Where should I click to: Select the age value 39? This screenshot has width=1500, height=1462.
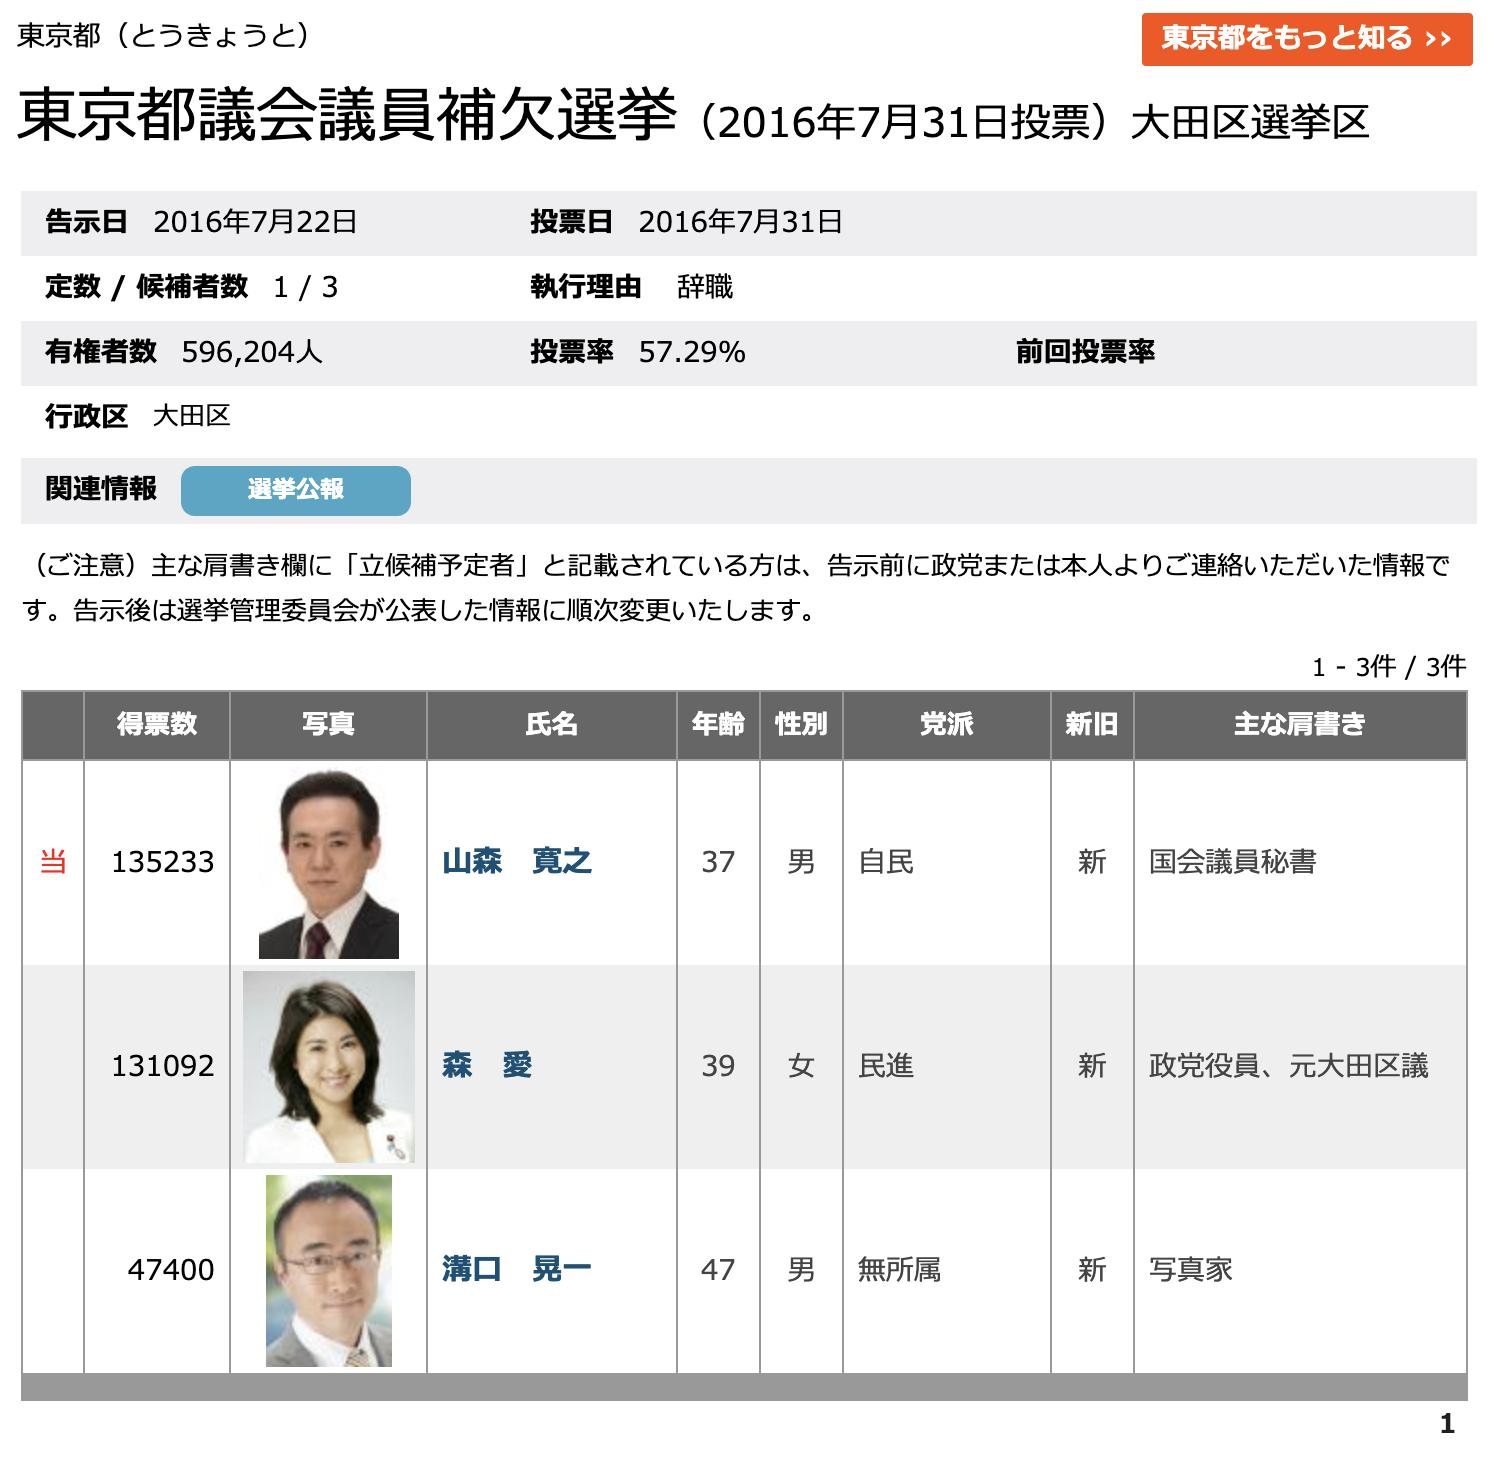tap(718, 1066)
